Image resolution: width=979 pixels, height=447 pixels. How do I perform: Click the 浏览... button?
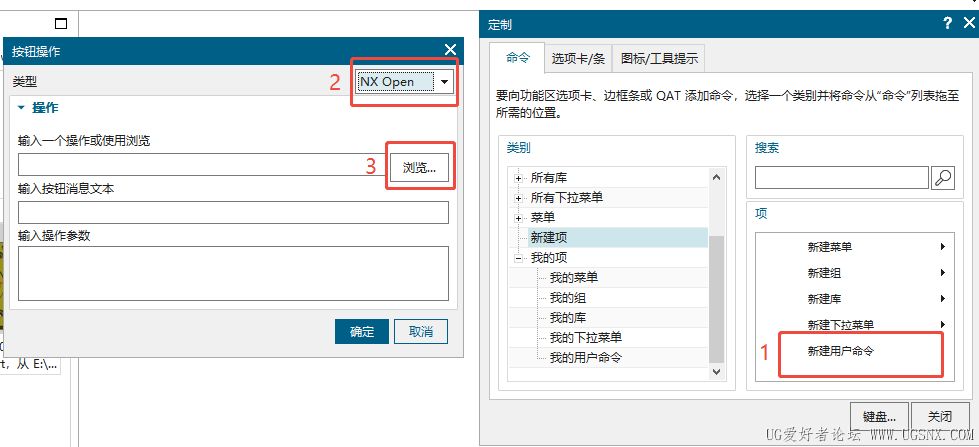tap(420, 167)
